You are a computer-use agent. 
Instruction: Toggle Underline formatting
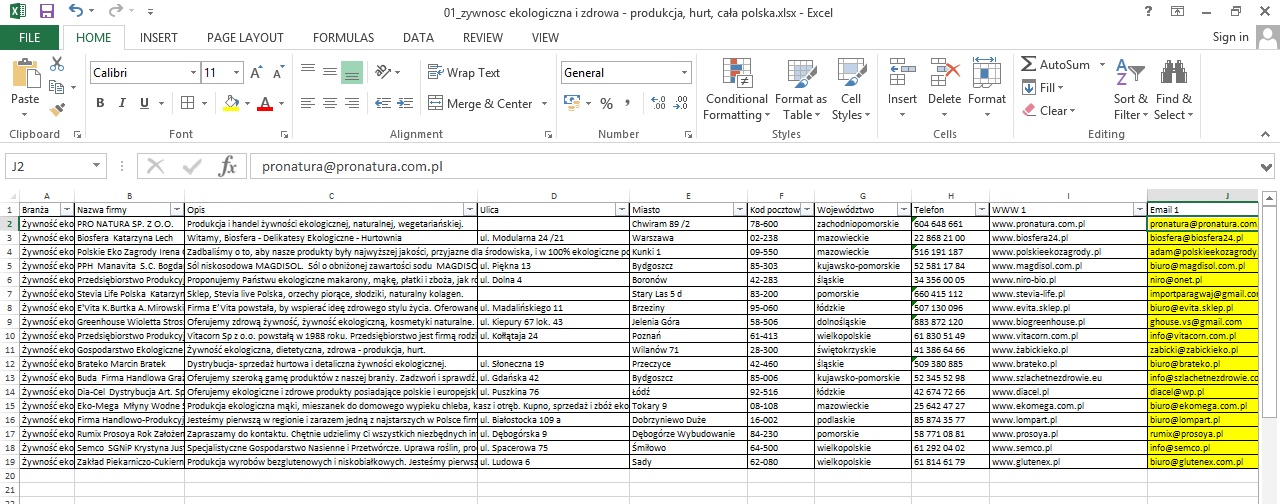point(144,103)
